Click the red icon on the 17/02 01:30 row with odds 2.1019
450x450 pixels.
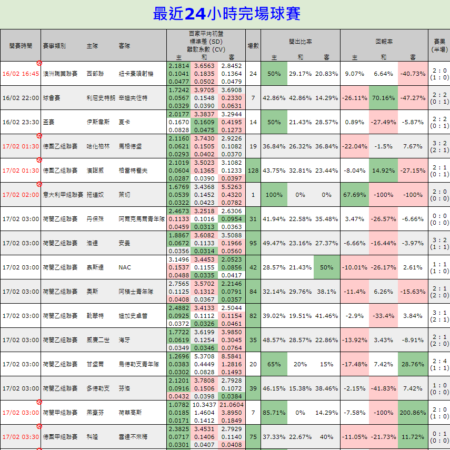click(x=39, y=160)
